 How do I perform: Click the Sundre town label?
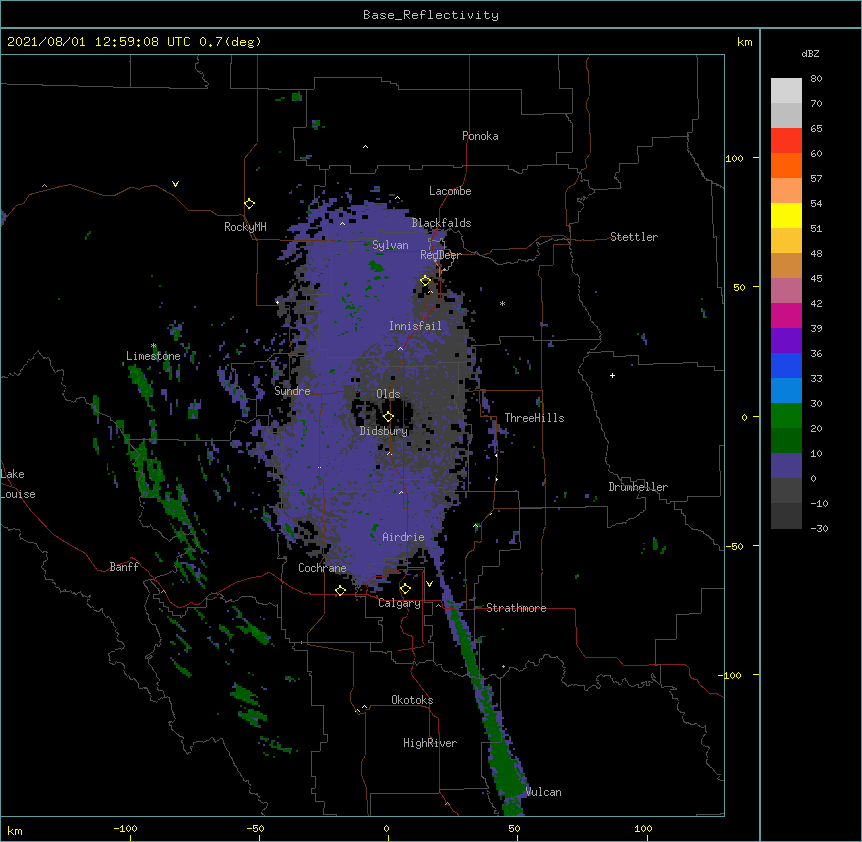(x=292, y=391)
